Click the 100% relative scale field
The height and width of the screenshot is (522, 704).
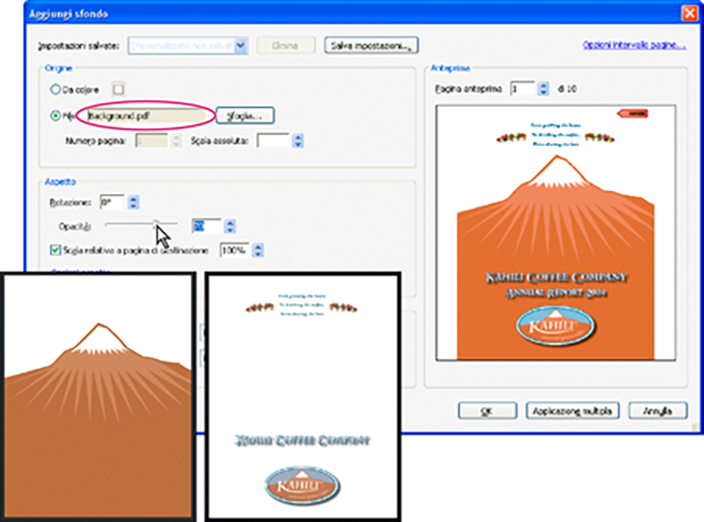(234, 250)
